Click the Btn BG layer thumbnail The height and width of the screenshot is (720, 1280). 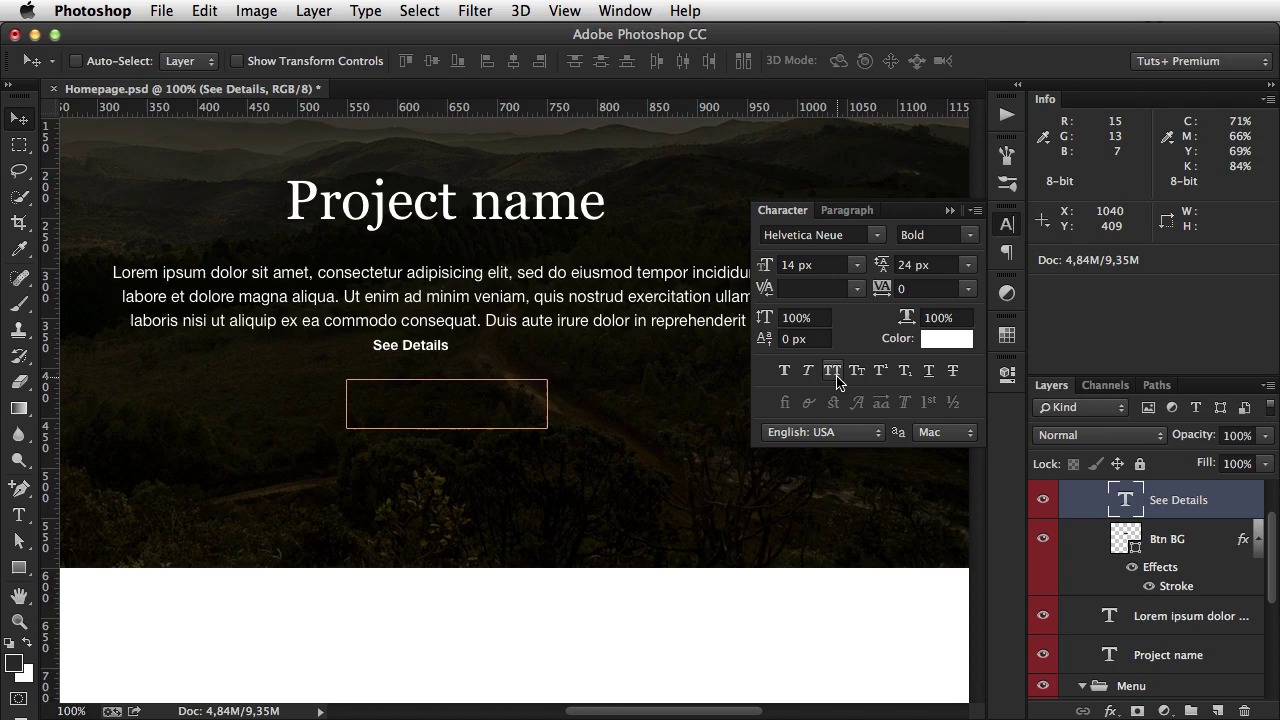1126,538
